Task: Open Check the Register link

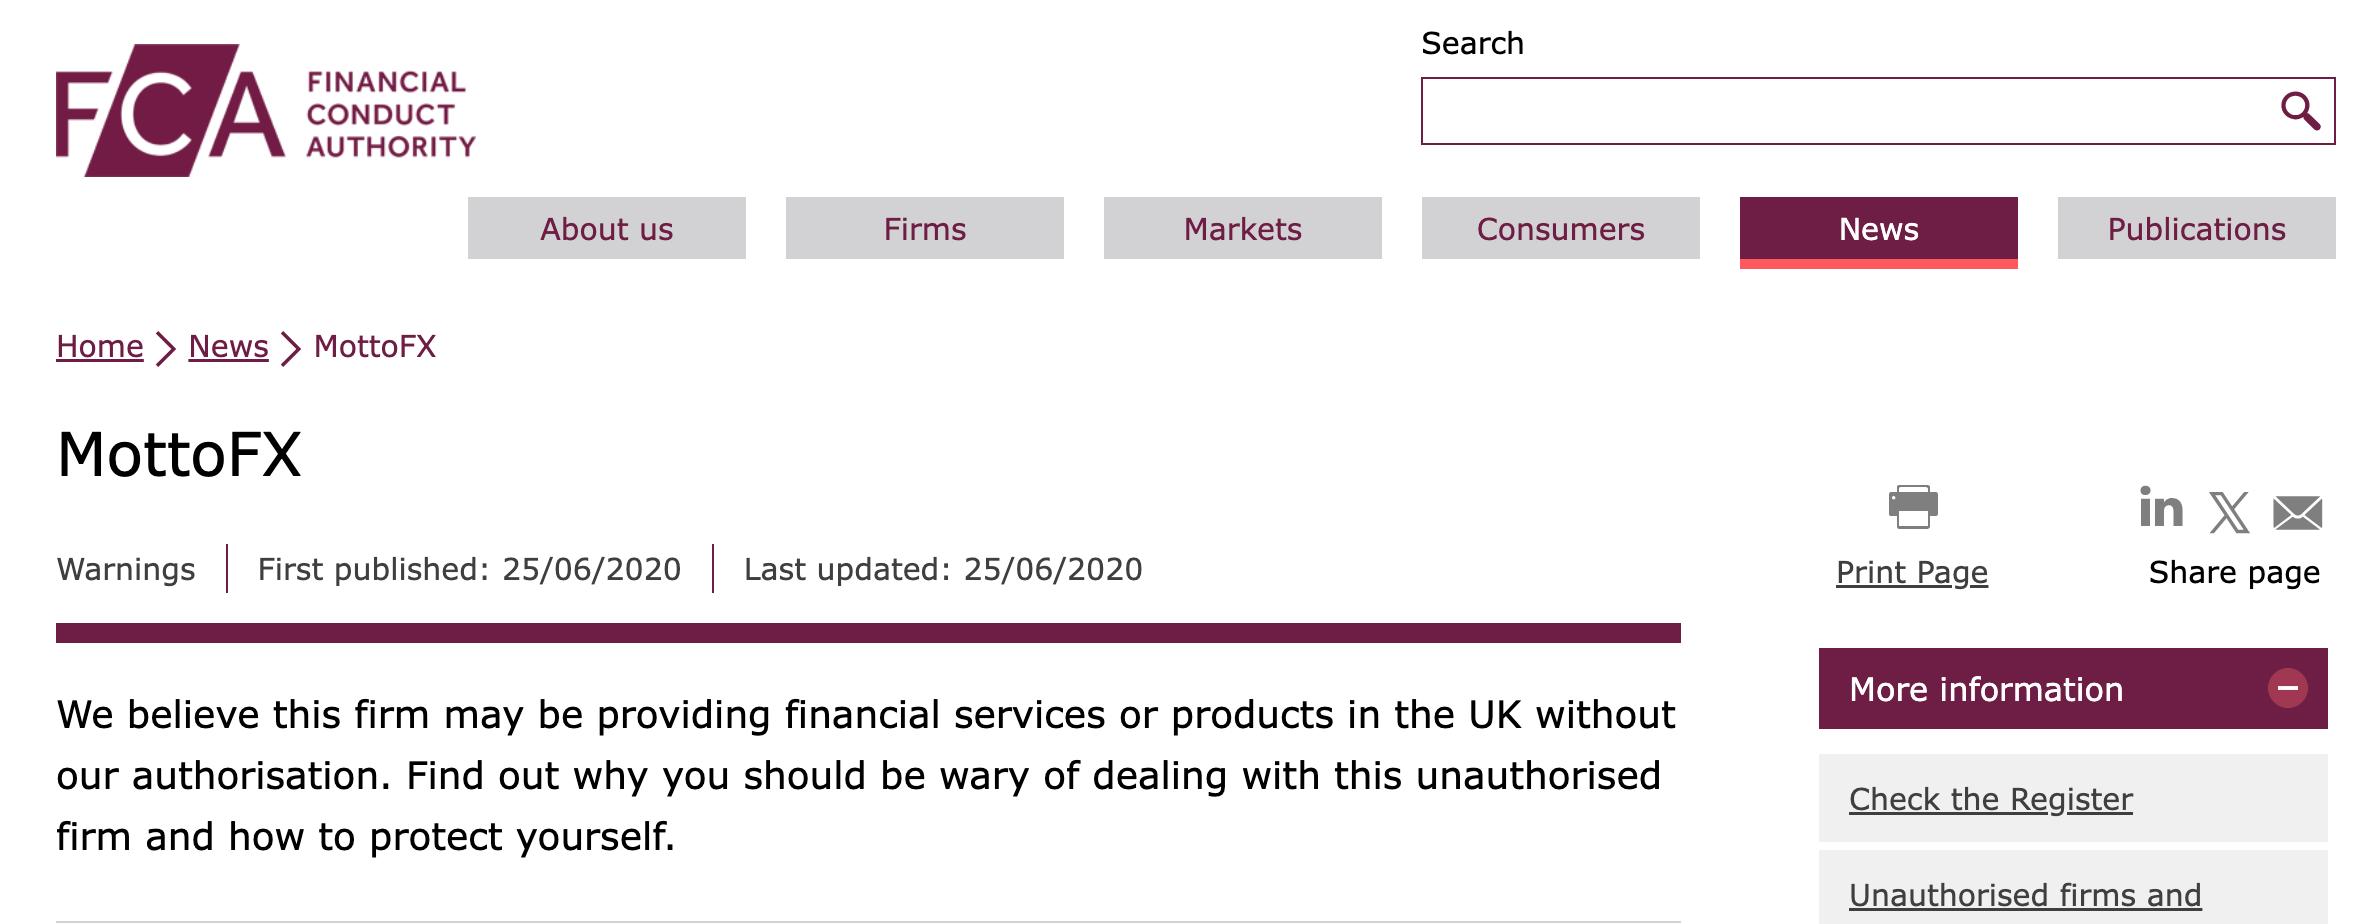Action: click(1990, 799)
